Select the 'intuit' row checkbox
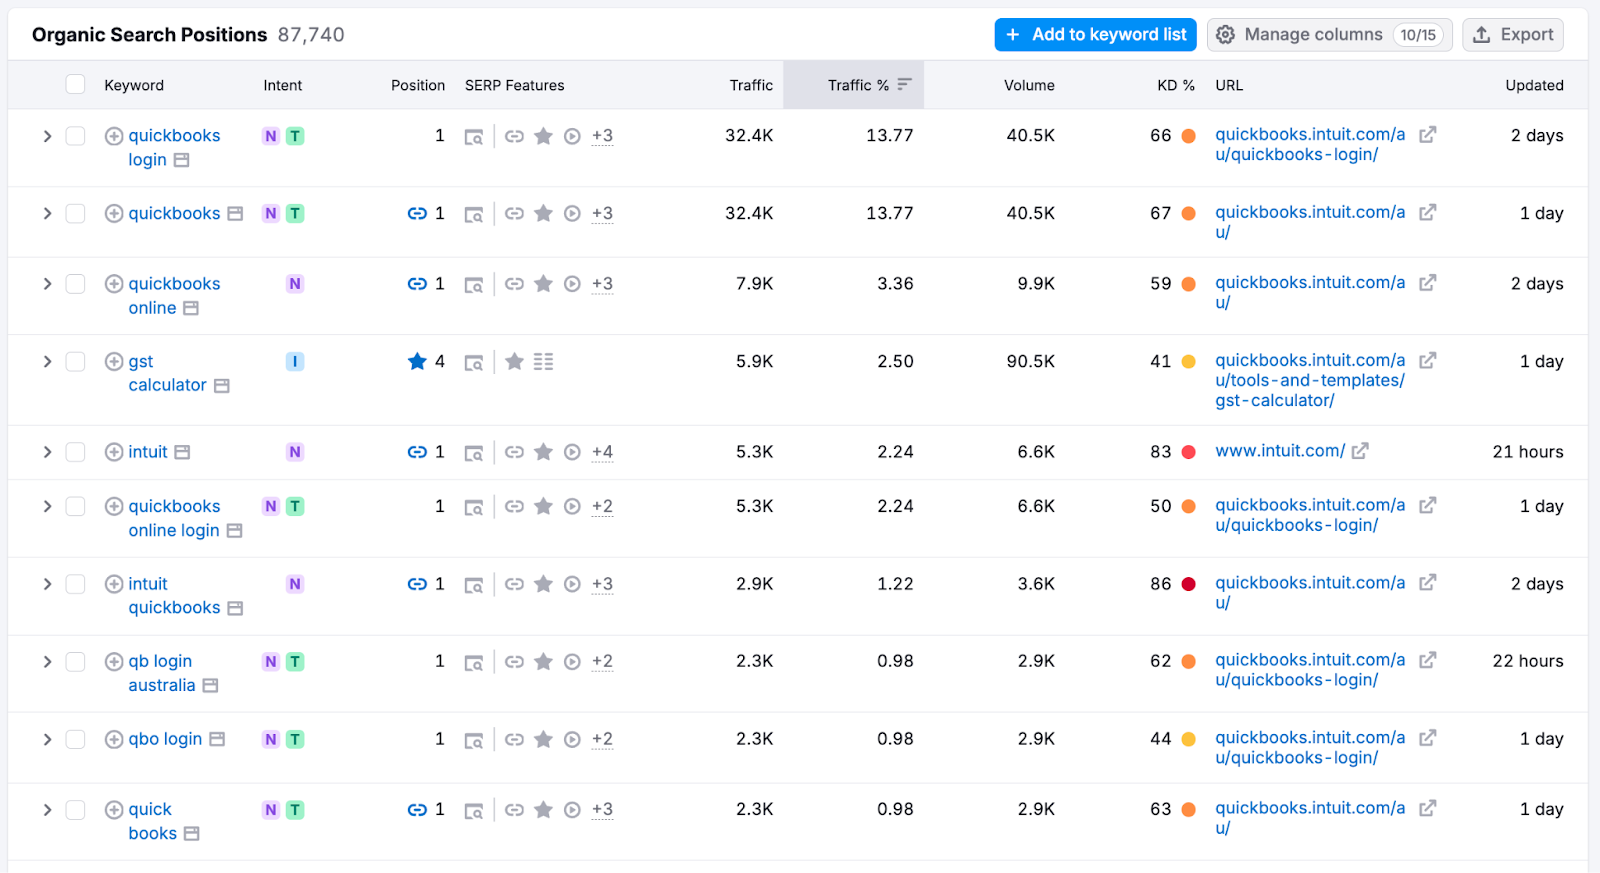The width and height of the screenshot is (1600, 873). [x=75, y=452]
